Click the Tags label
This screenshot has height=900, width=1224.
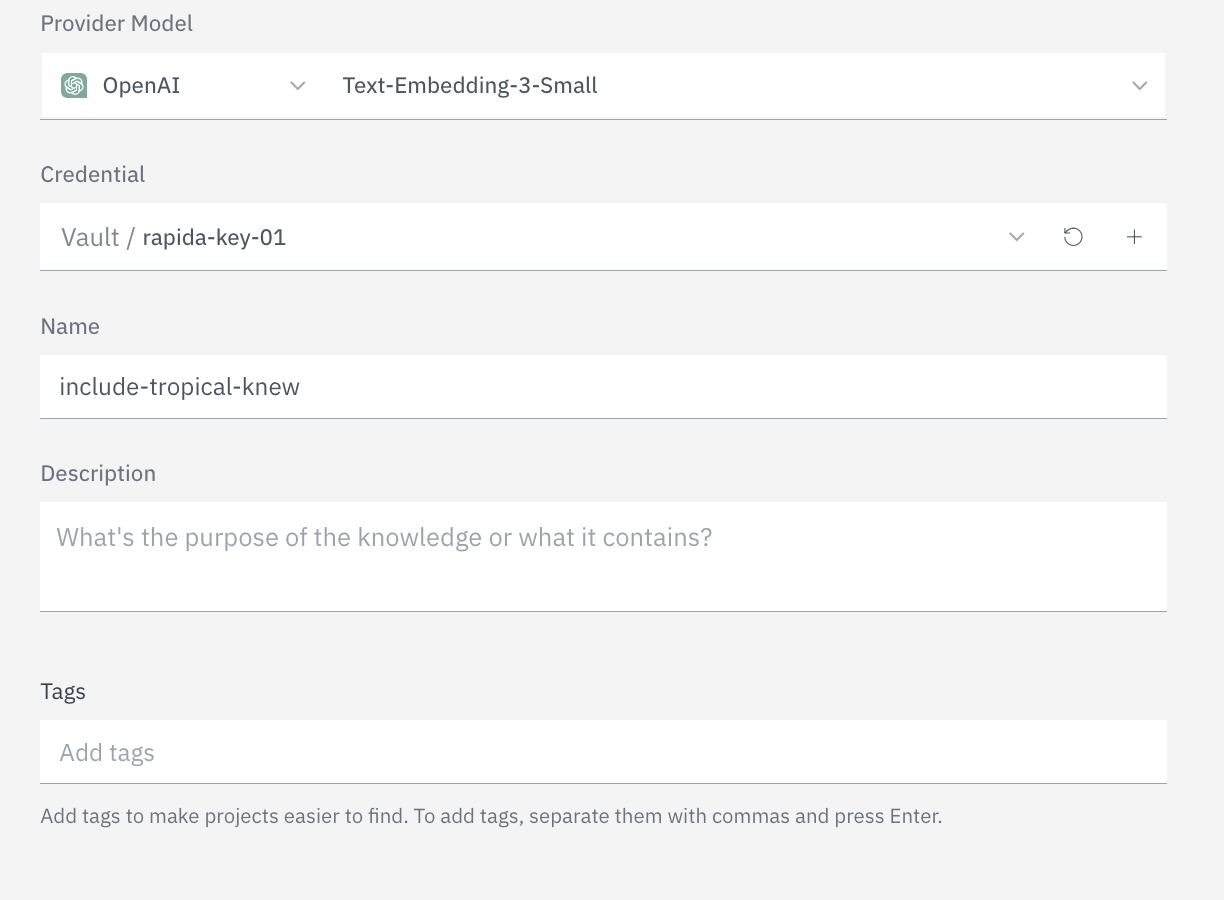(63, 691)
